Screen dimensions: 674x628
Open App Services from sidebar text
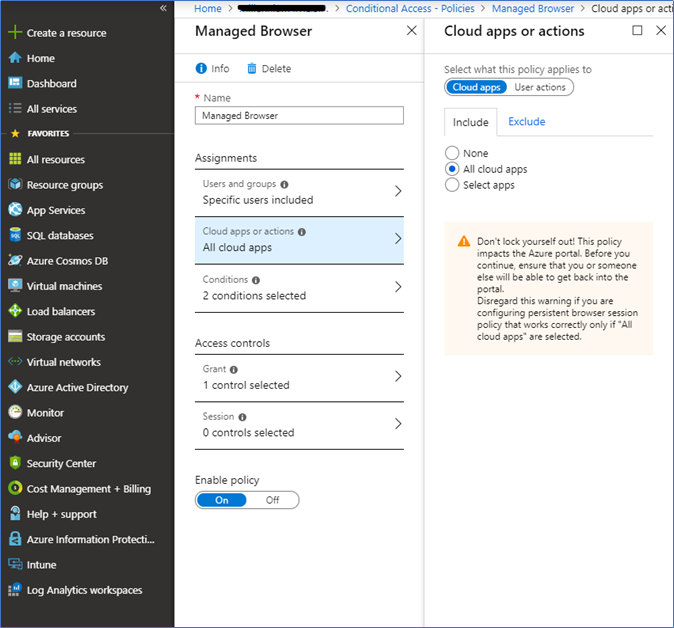(x=56, y=210)
